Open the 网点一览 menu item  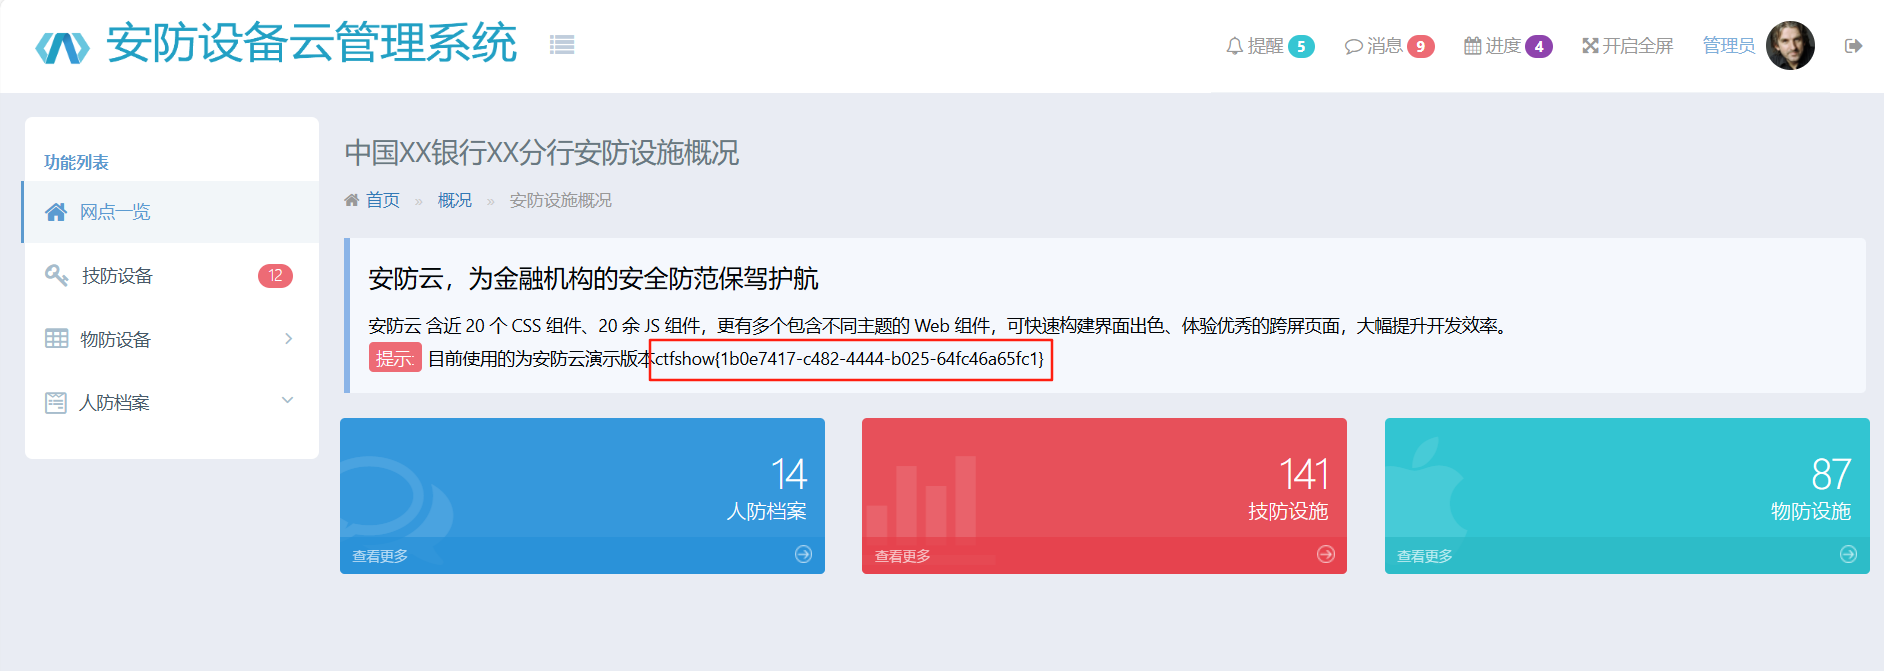pyautogui.click(x=171, y=212)
